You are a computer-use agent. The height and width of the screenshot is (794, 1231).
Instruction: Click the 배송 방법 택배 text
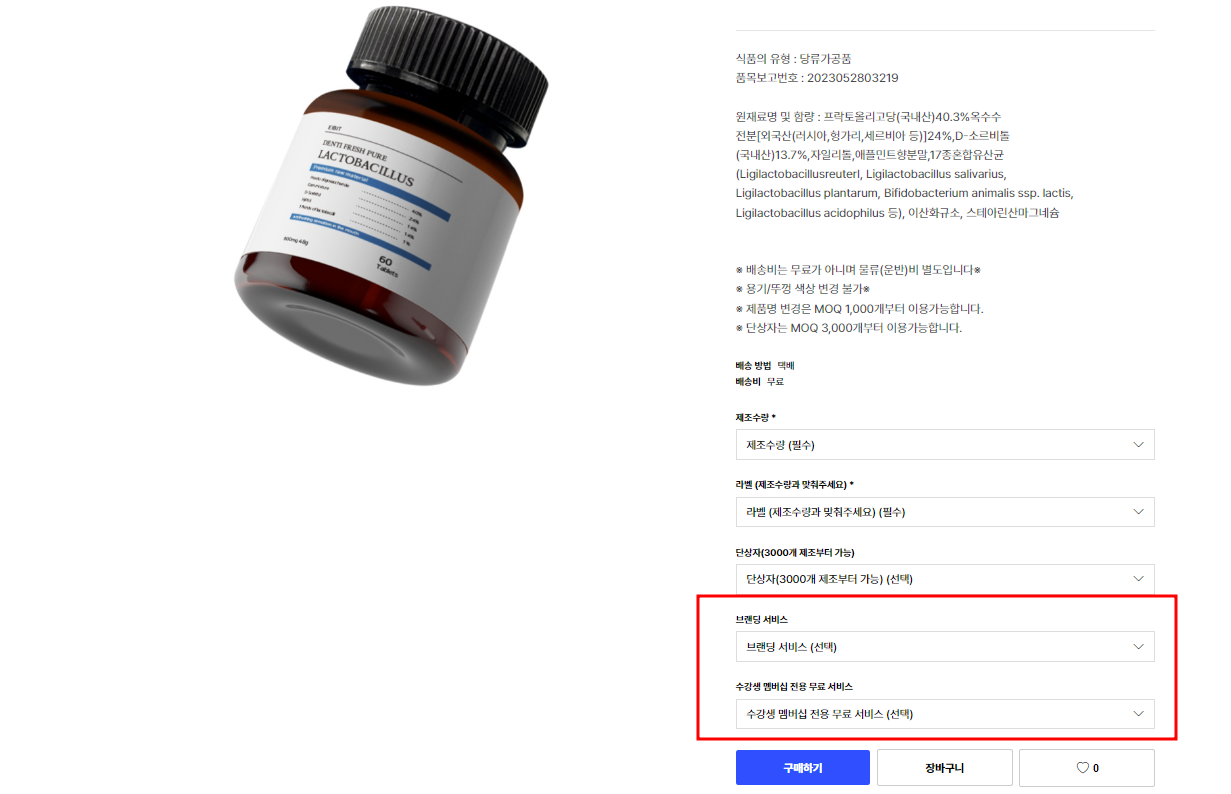765,366
